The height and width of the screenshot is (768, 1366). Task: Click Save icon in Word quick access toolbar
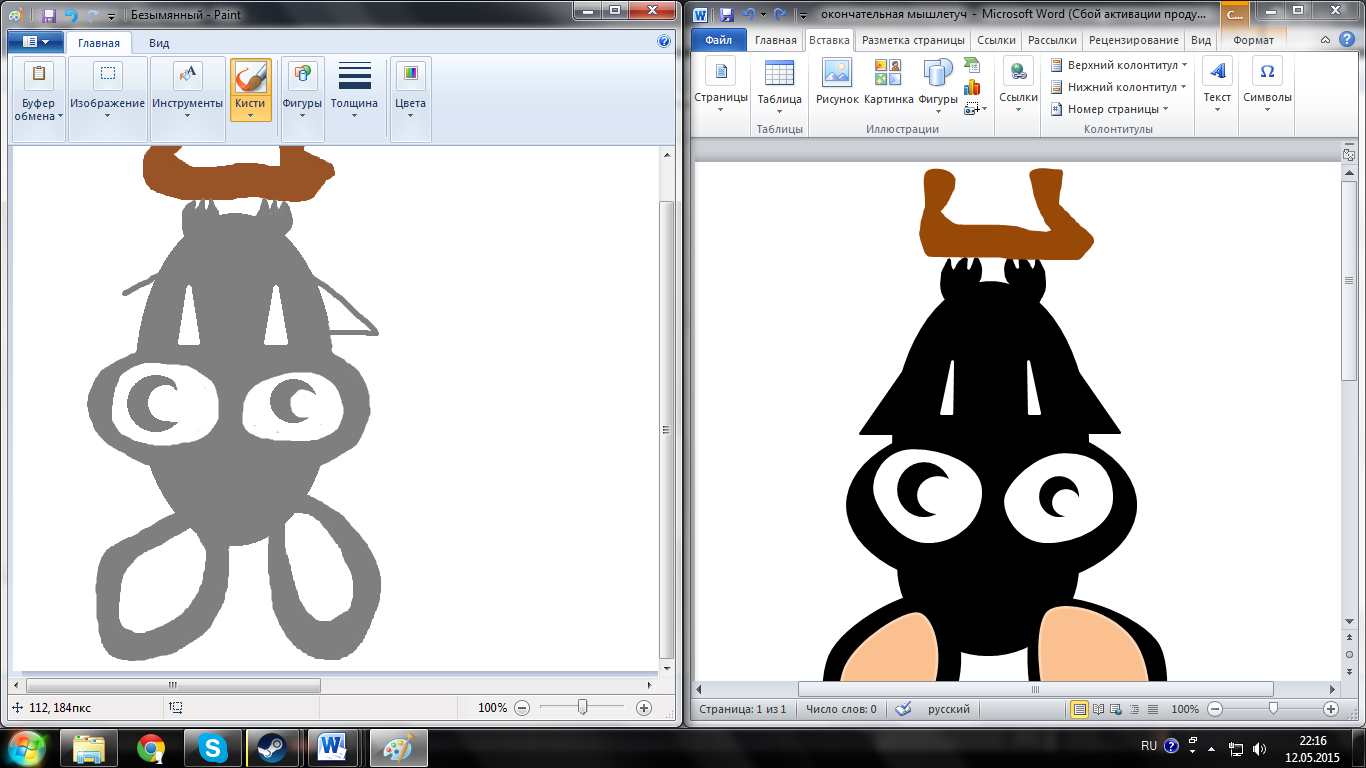point(727,14)
